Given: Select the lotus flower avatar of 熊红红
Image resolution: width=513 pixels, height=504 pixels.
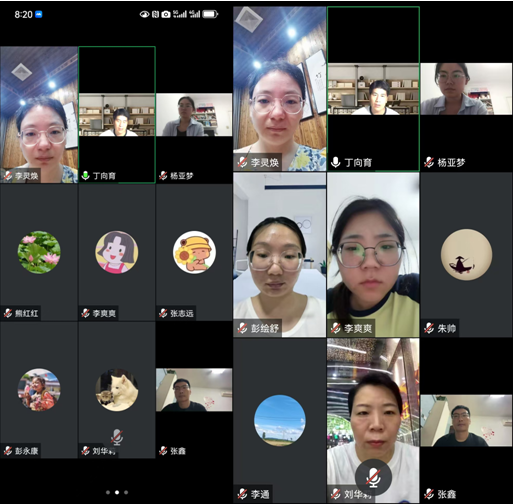Looking at the screenshot, I should (x=39, y=252).
